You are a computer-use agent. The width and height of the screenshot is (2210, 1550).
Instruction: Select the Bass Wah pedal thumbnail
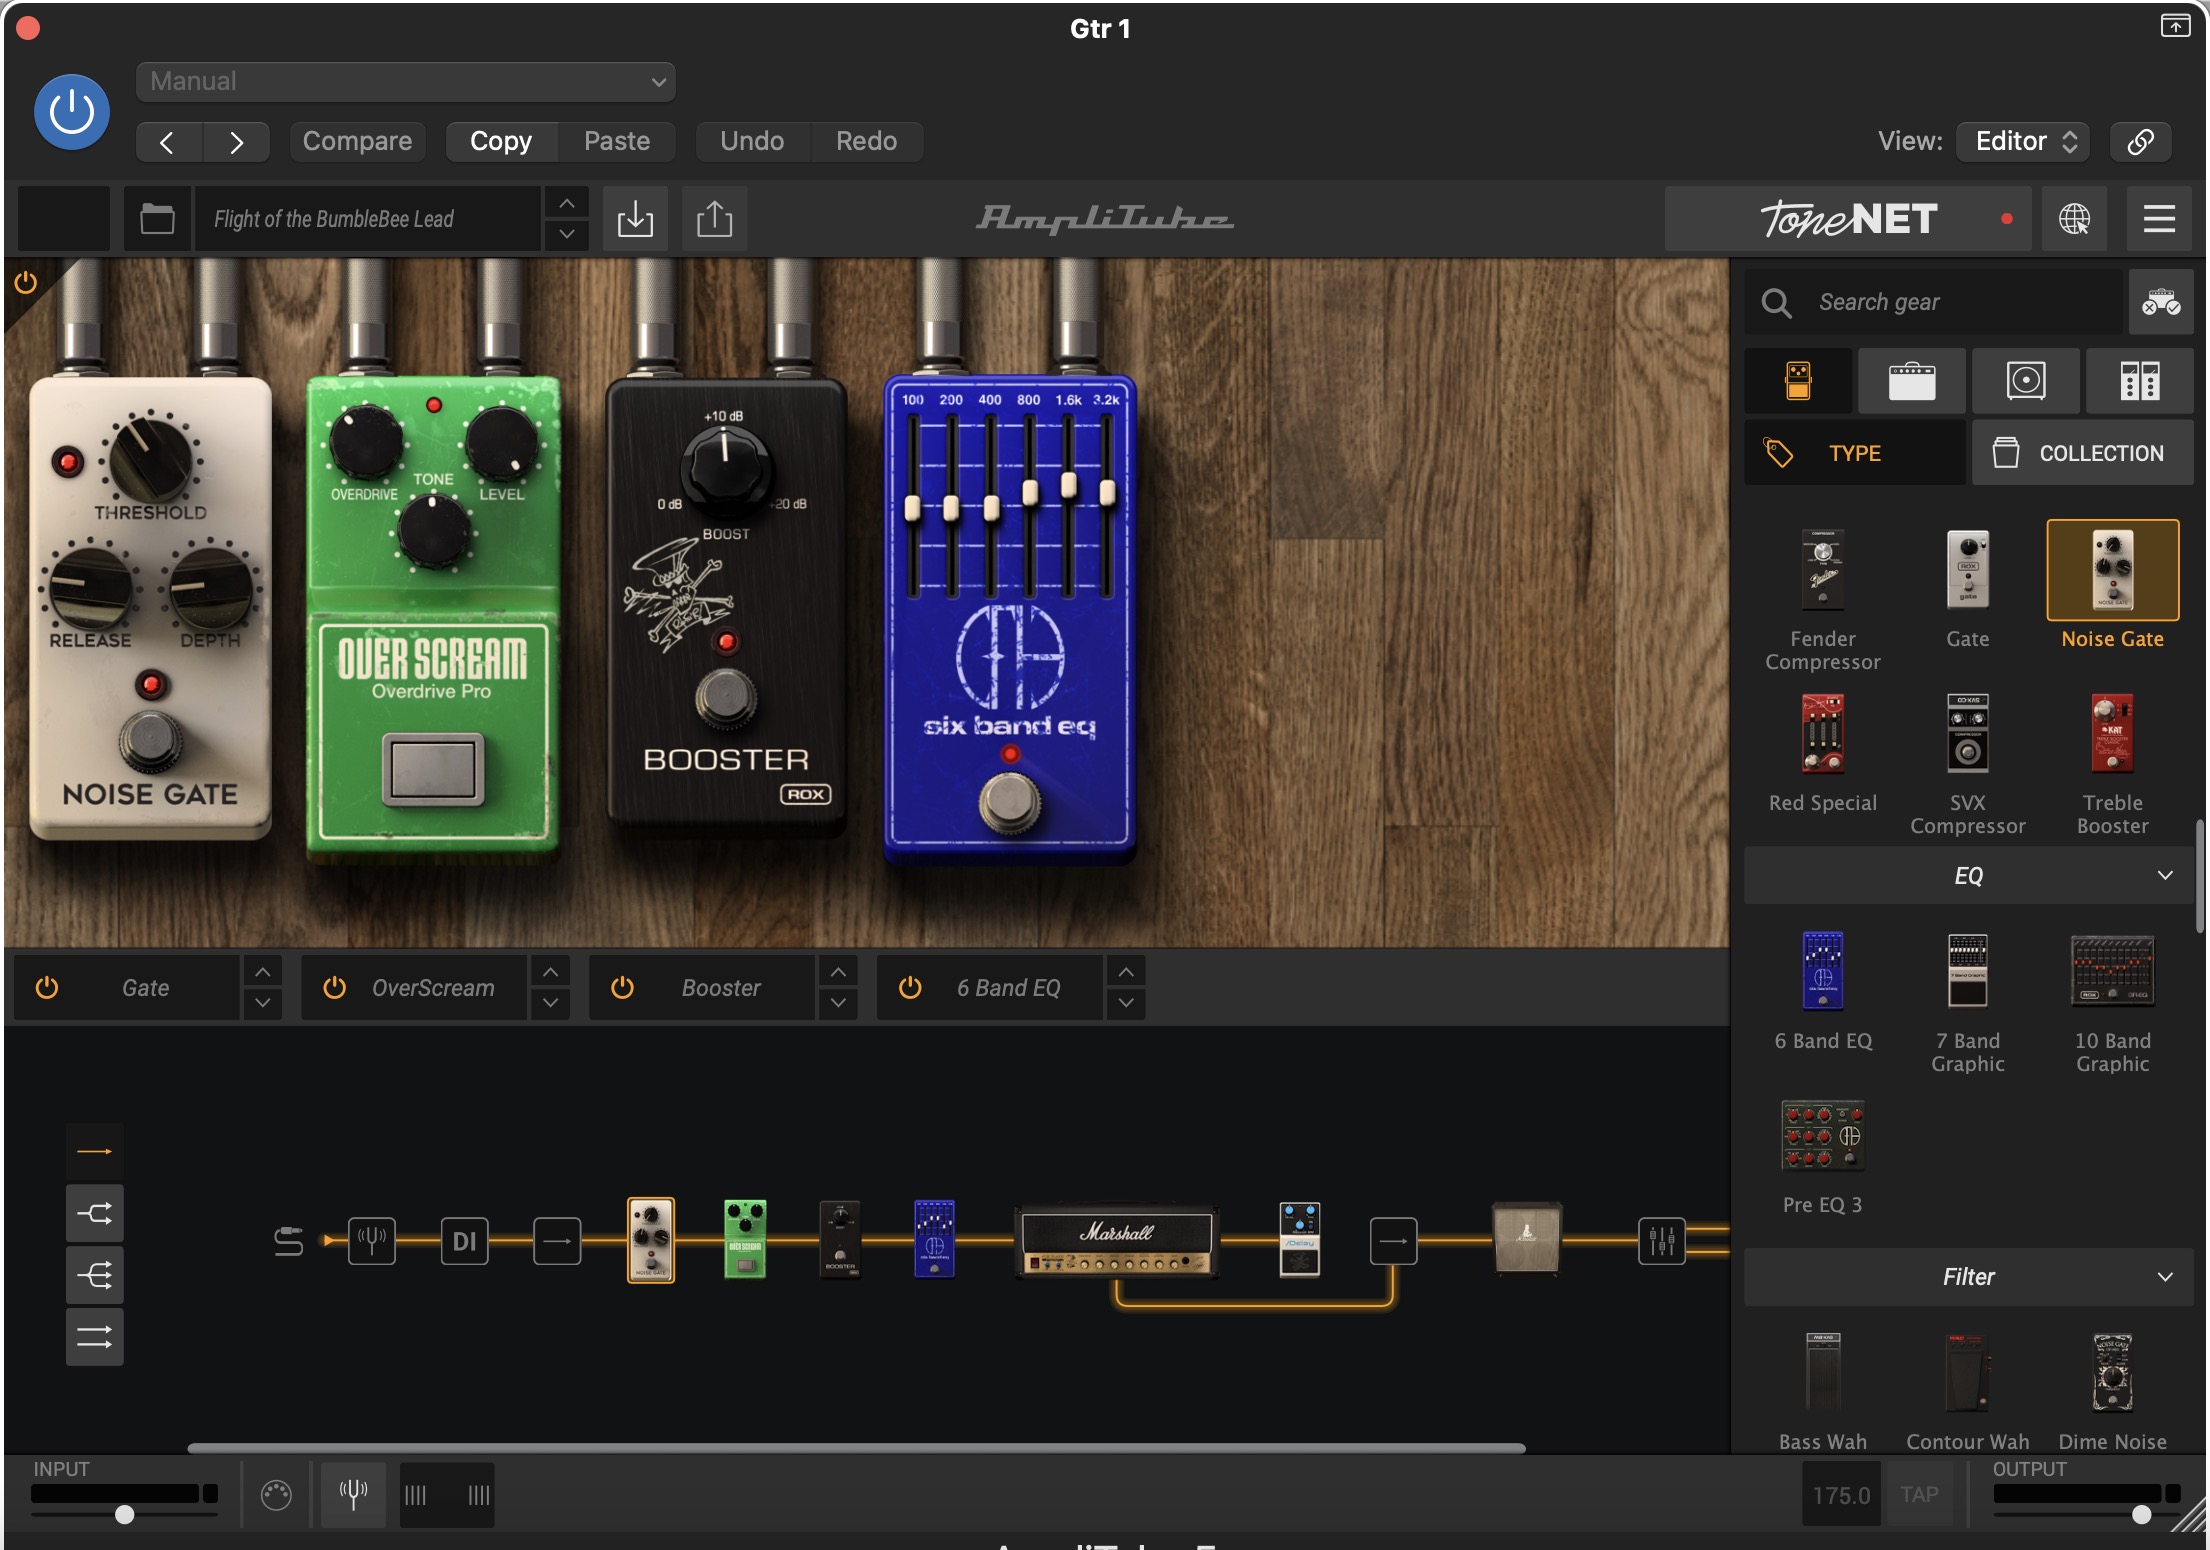click(x=1823, y=1372)
